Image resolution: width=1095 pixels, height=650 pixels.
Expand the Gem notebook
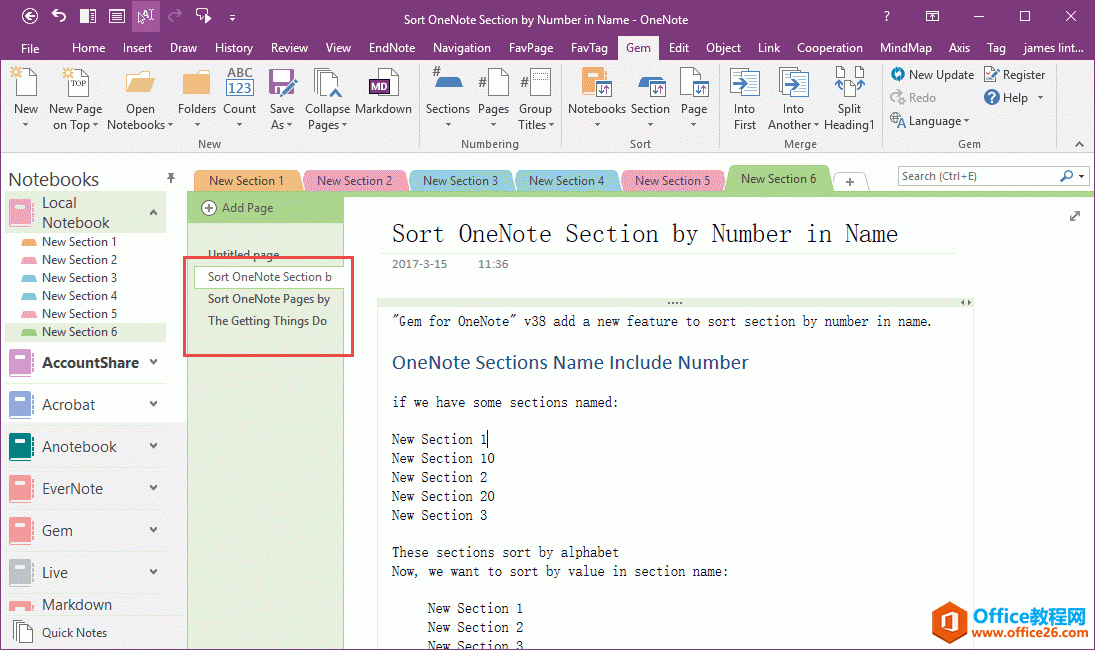[x=154, y=530]
